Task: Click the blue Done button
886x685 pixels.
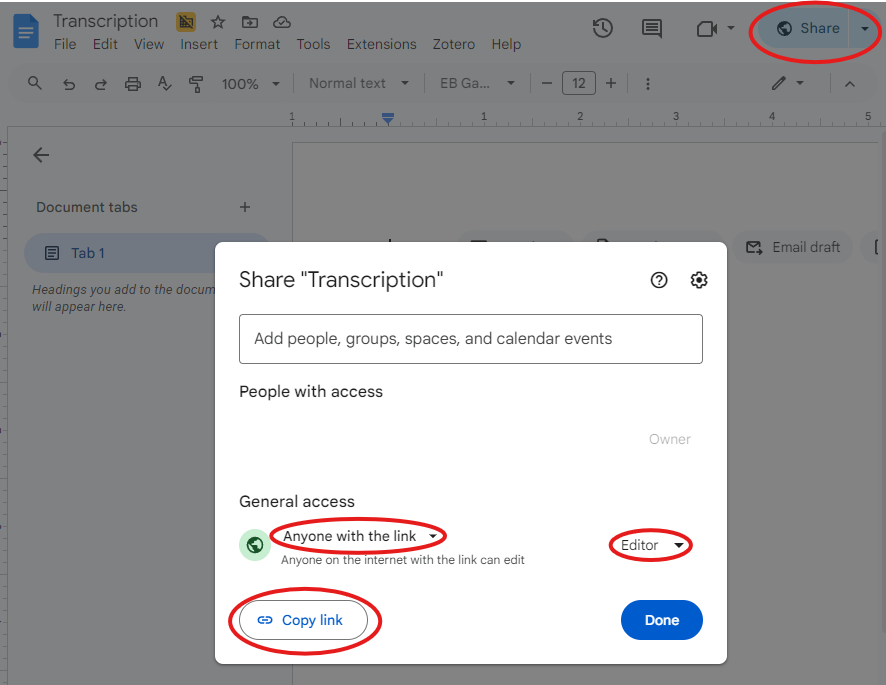Action: (661, 620)
